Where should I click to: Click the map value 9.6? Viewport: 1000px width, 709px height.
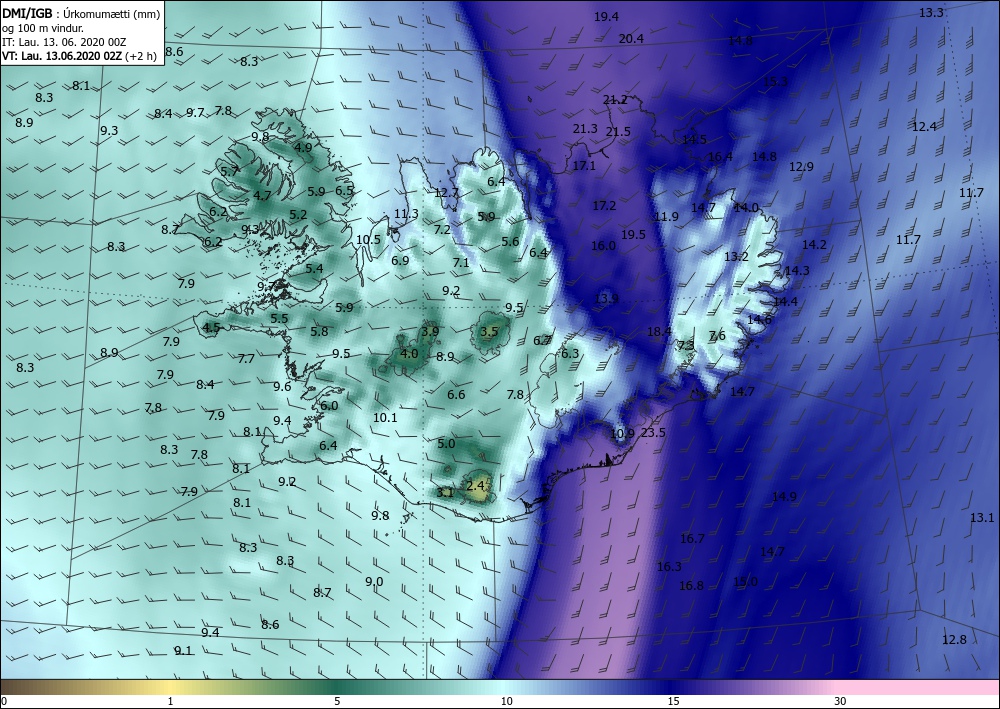(x=283, y=386)
